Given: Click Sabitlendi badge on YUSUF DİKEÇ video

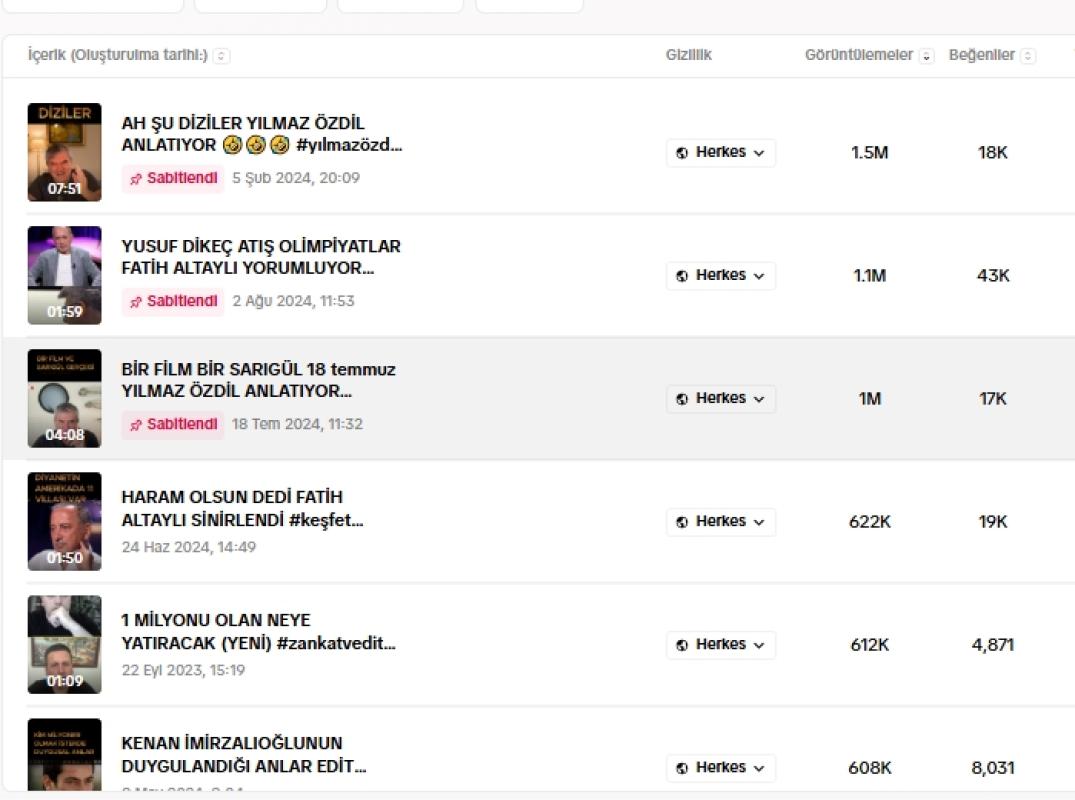Looking at the screenshot, I should tap(173, 302).
